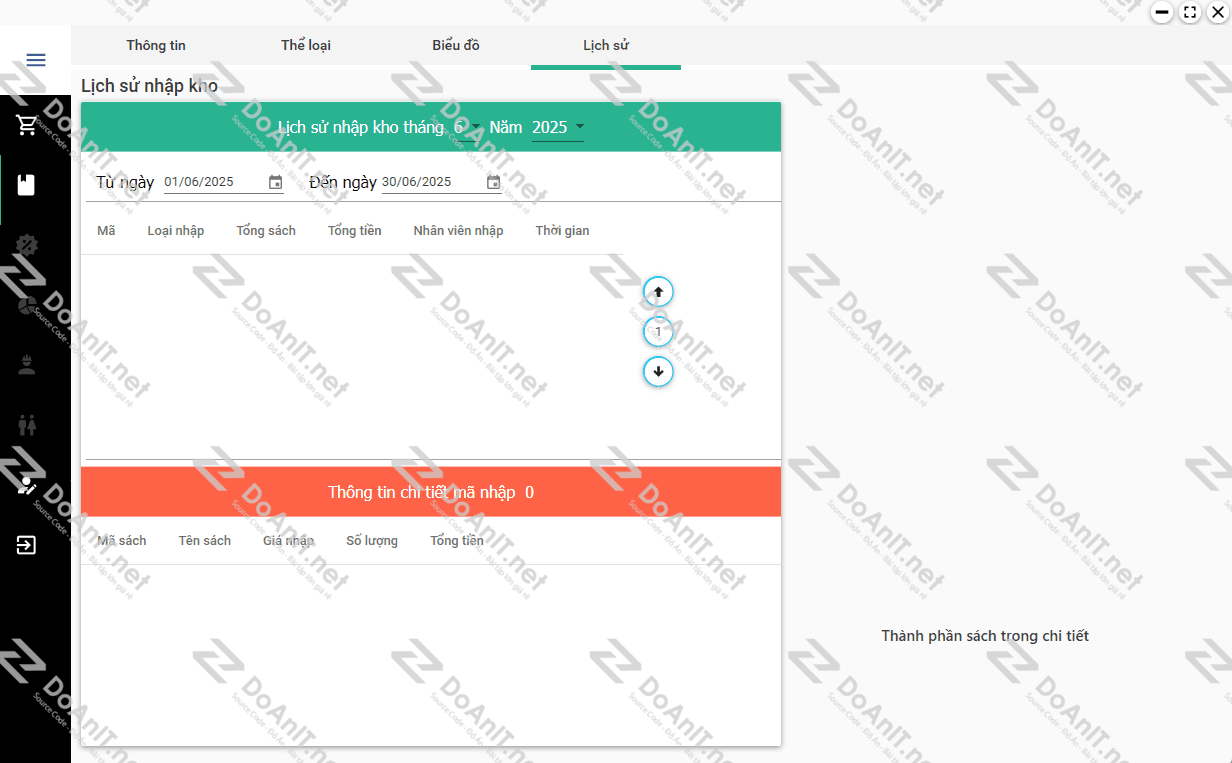Open the hard-hat worker staff section

click(27, 365)
